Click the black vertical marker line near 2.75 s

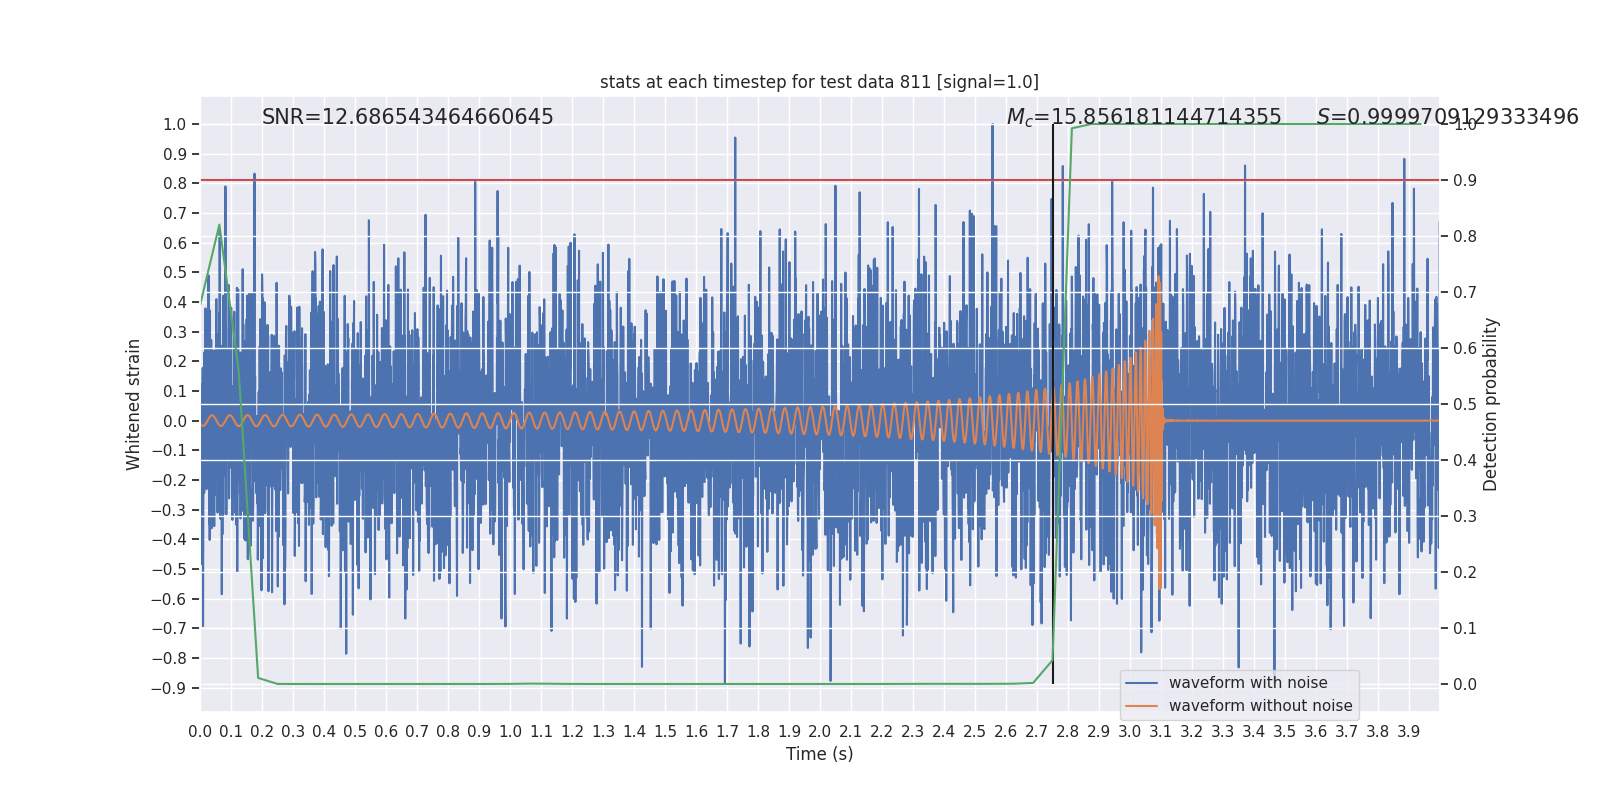(x=1053, y=404)
